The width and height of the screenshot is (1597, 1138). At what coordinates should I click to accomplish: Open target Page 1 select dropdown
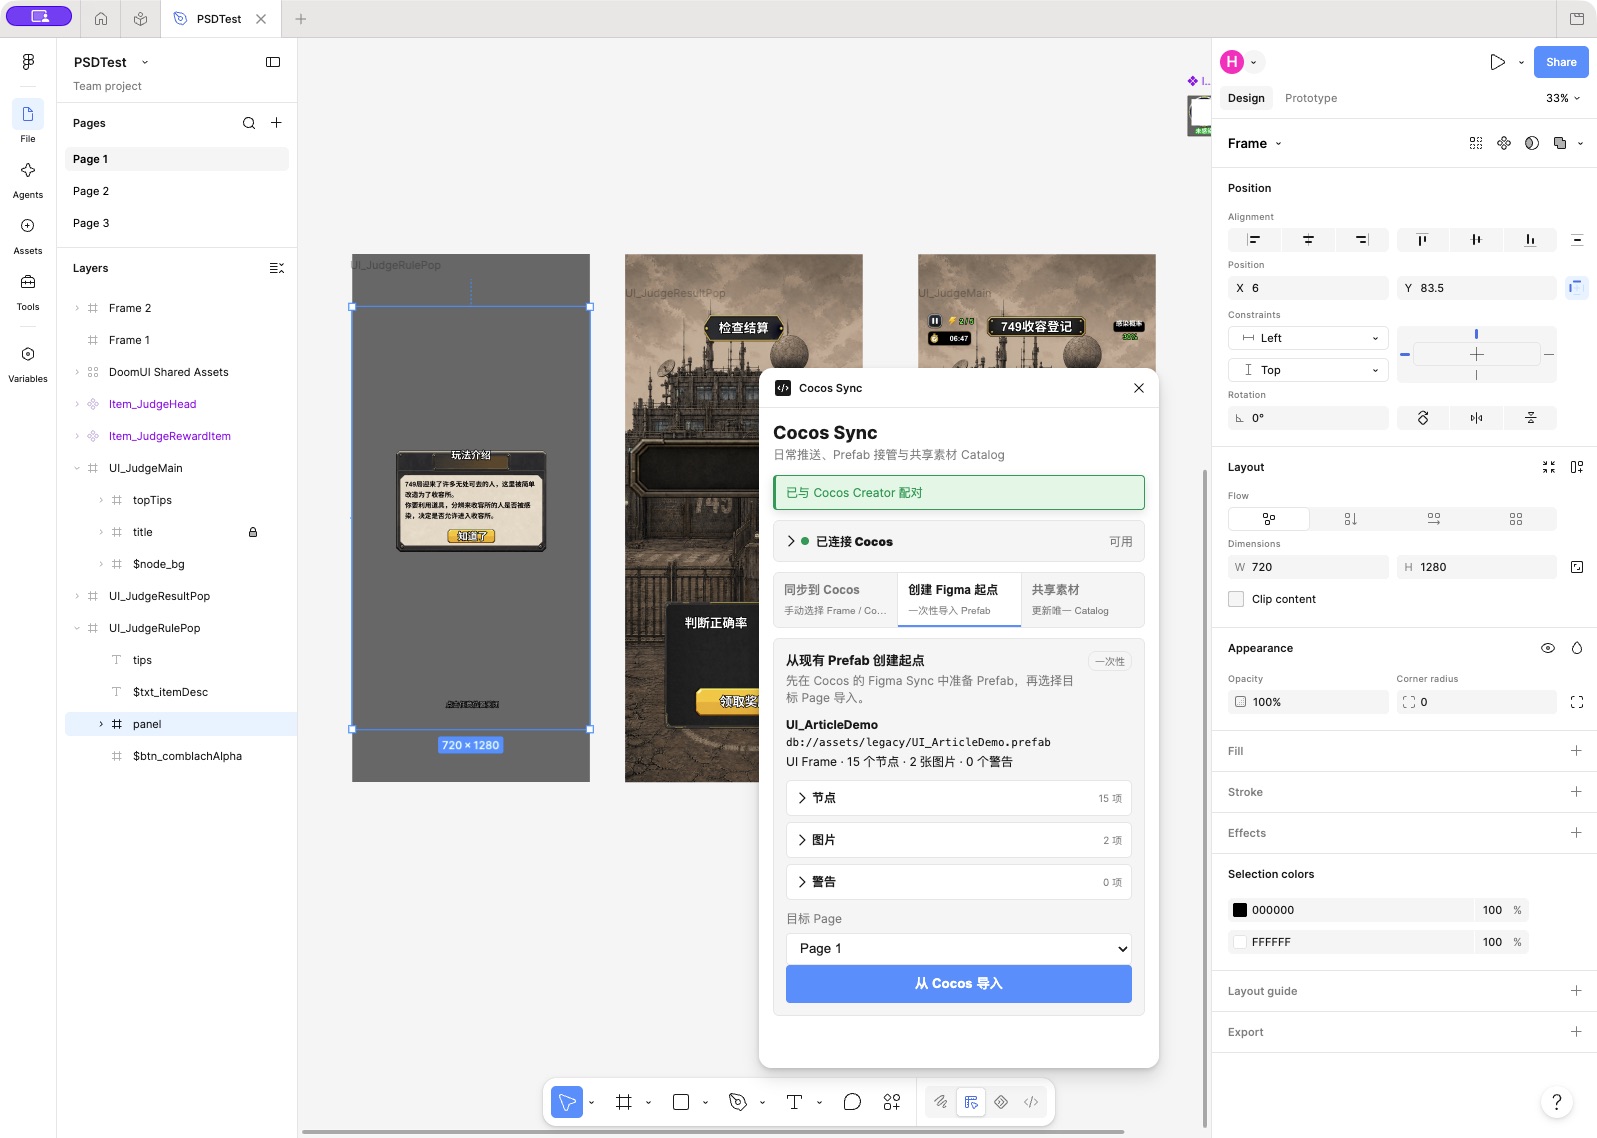coord(959,948)
